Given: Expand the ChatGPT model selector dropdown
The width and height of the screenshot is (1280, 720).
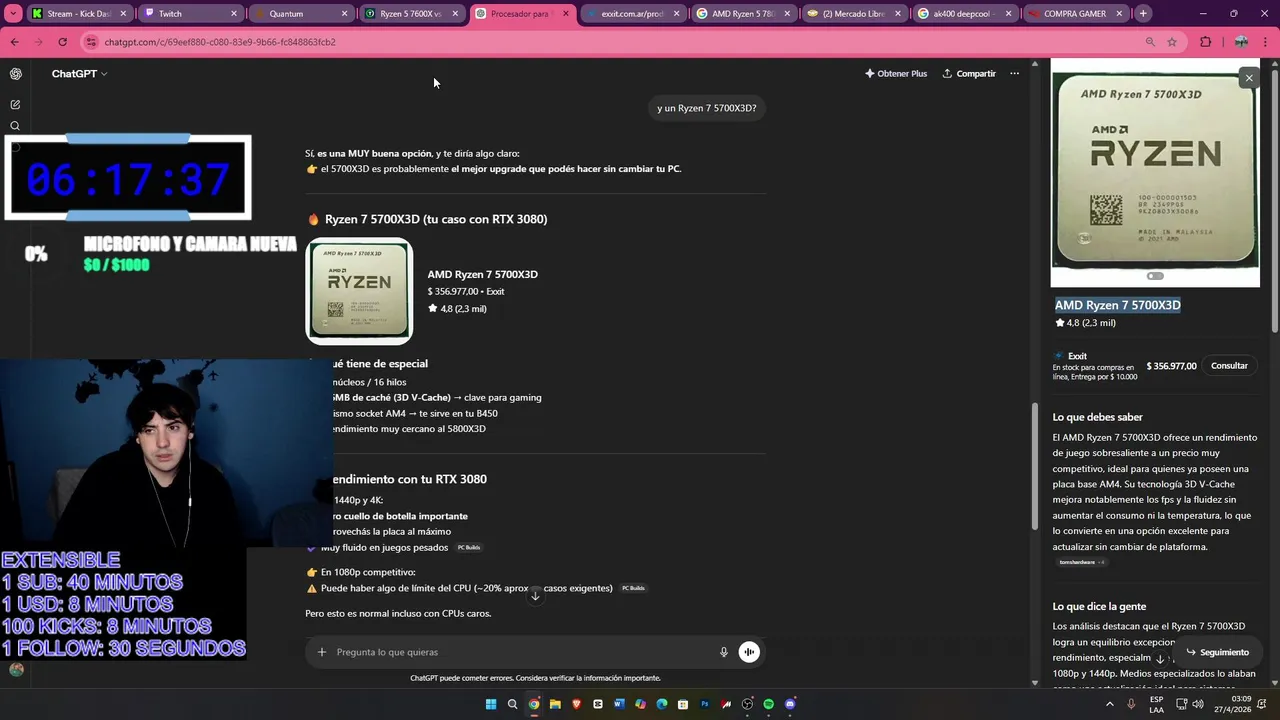Looking at the screenshot, I should (79, 74).
